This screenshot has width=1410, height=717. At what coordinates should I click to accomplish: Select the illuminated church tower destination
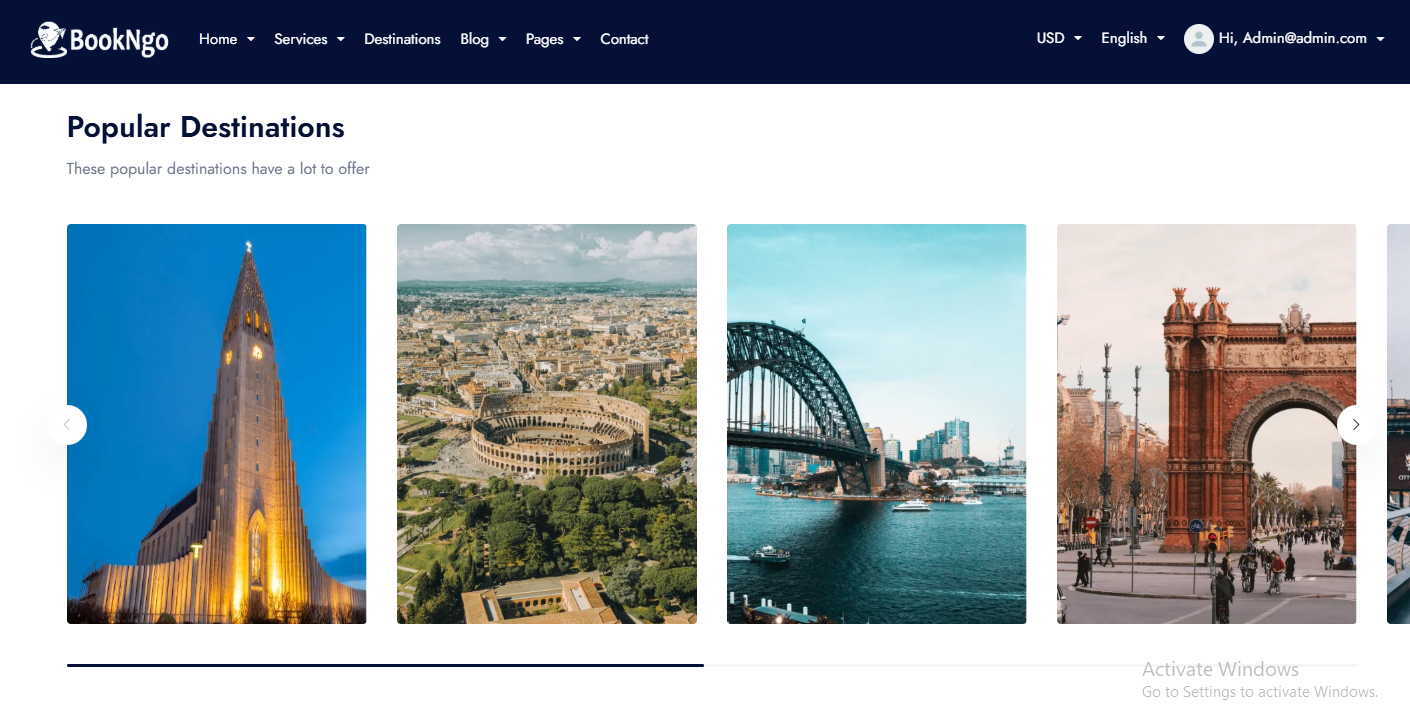coord(216,424)
